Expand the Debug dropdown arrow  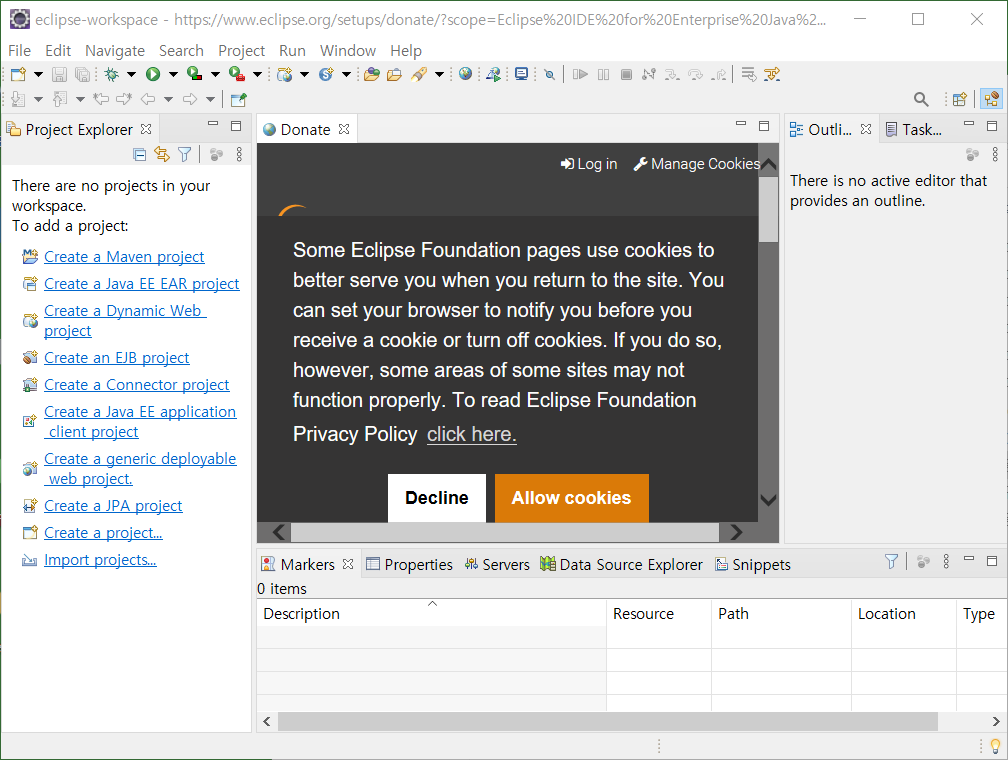pyautogui.click(x=131, y=75)
